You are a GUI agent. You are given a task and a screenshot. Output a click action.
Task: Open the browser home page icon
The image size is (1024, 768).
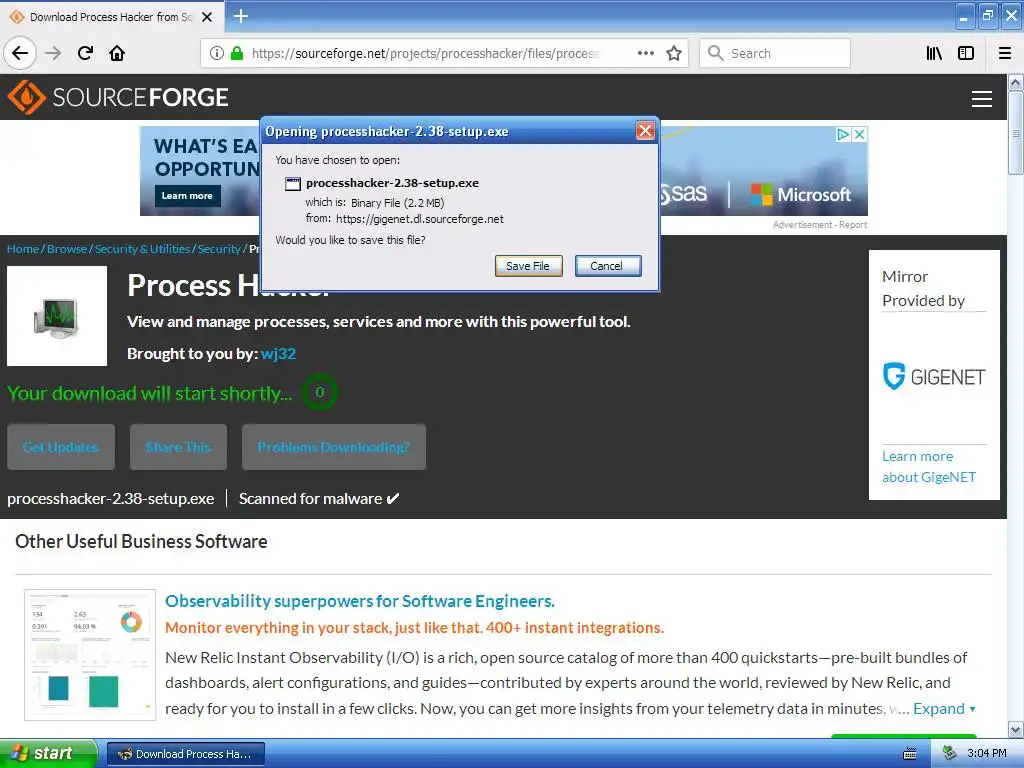click(x=117, y=54)
